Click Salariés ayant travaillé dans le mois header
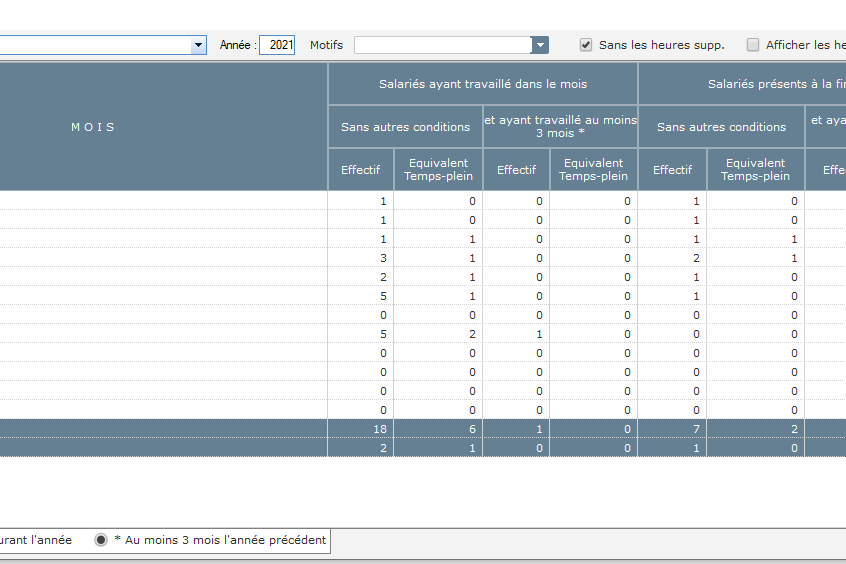Viewport: 846px width, 564px height. pyautogui.click(x=483, y=84)
